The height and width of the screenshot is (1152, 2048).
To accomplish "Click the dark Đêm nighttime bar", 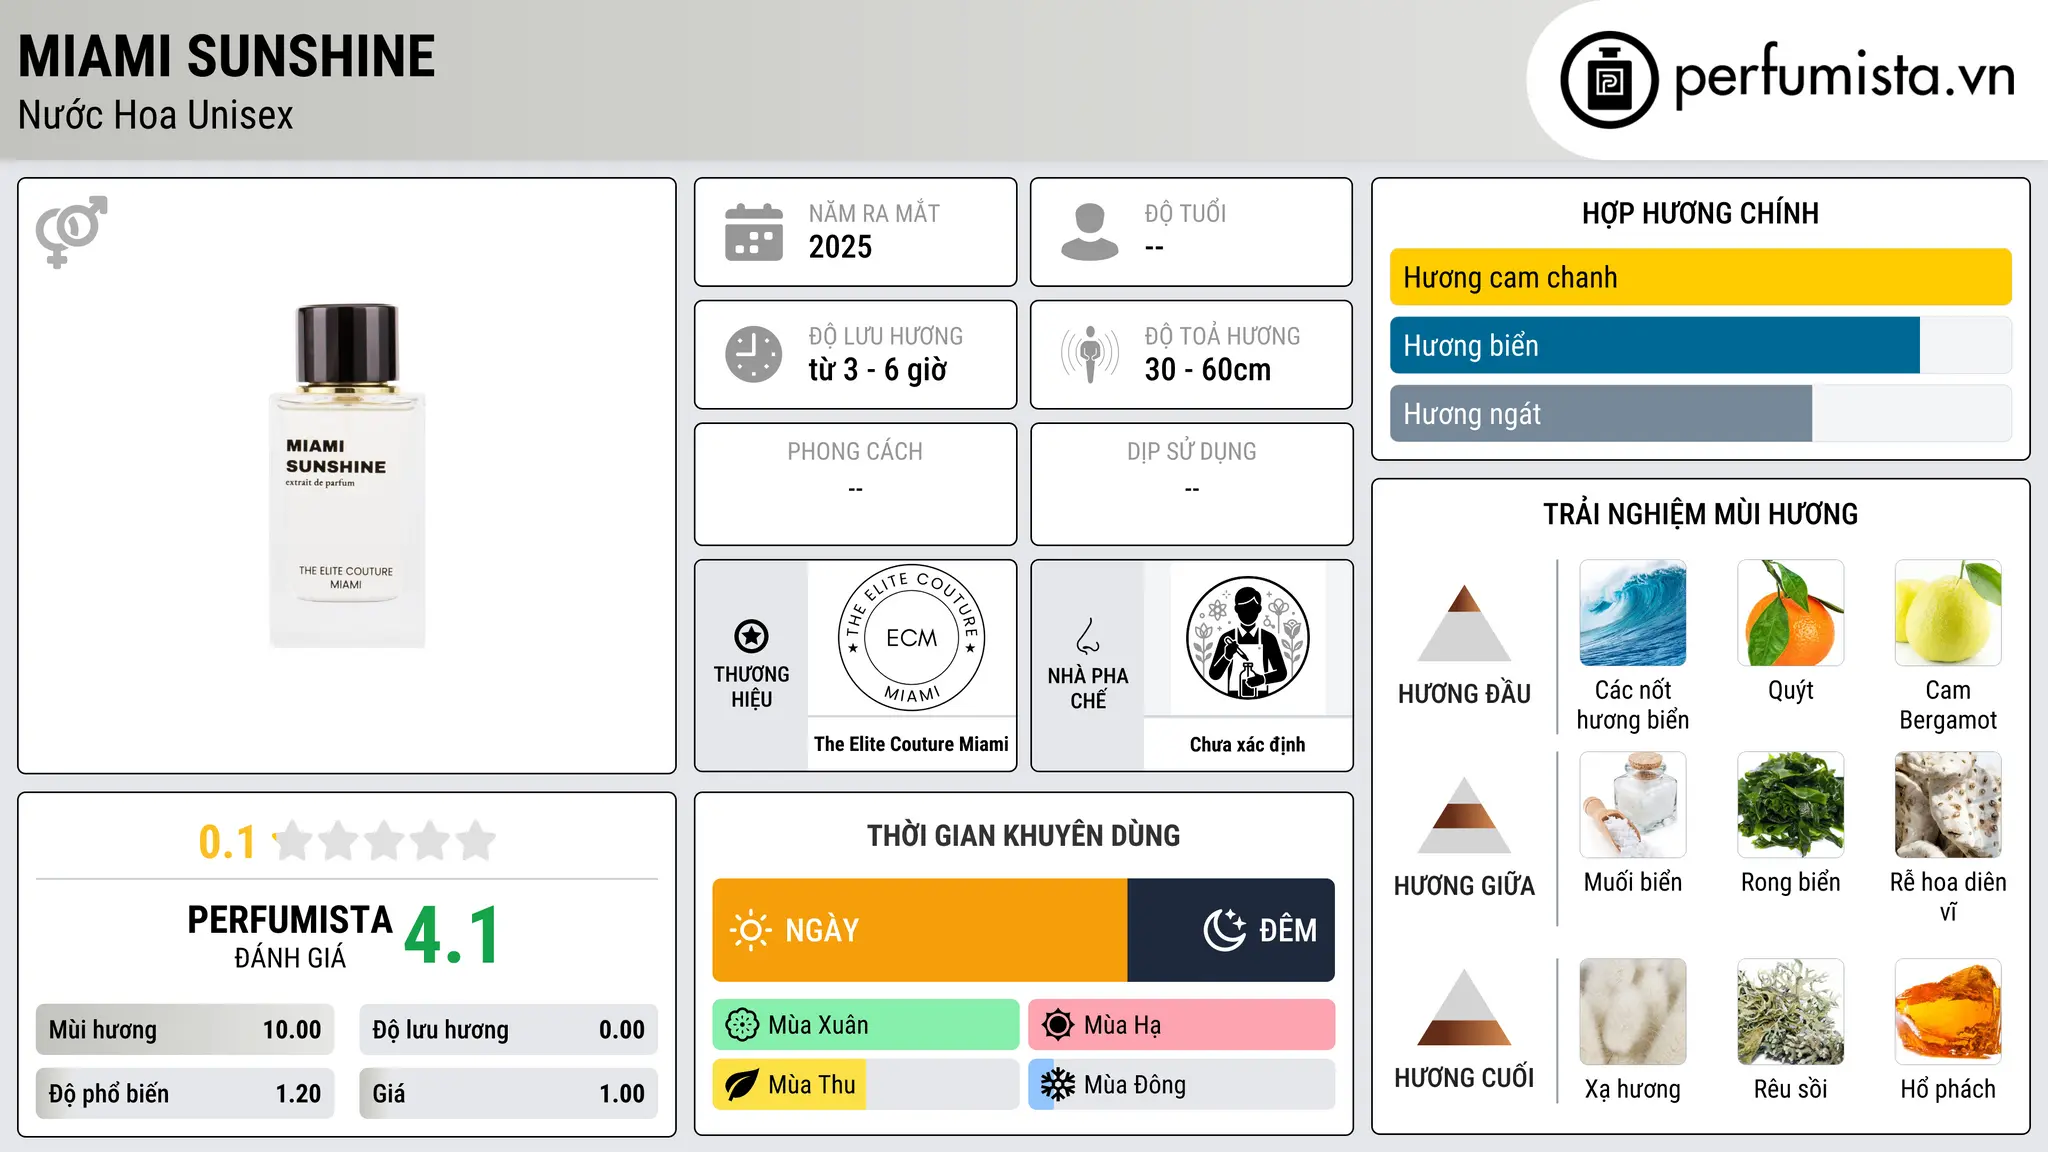I will coord(1231,930).
